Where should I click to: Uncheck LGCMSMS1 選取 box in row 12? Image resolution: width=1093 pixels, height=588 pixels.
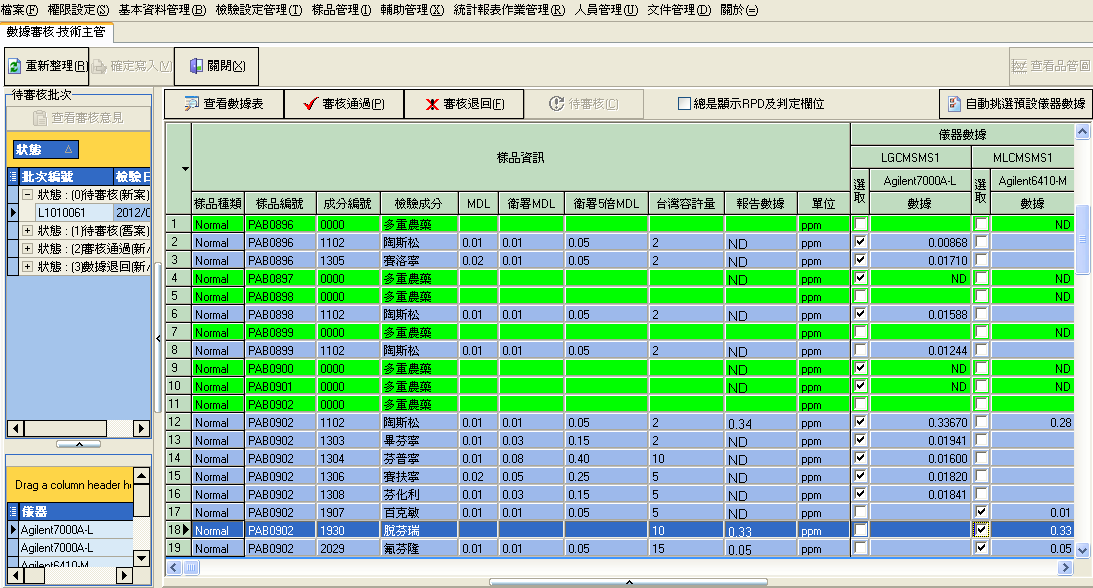click(860, 421)
